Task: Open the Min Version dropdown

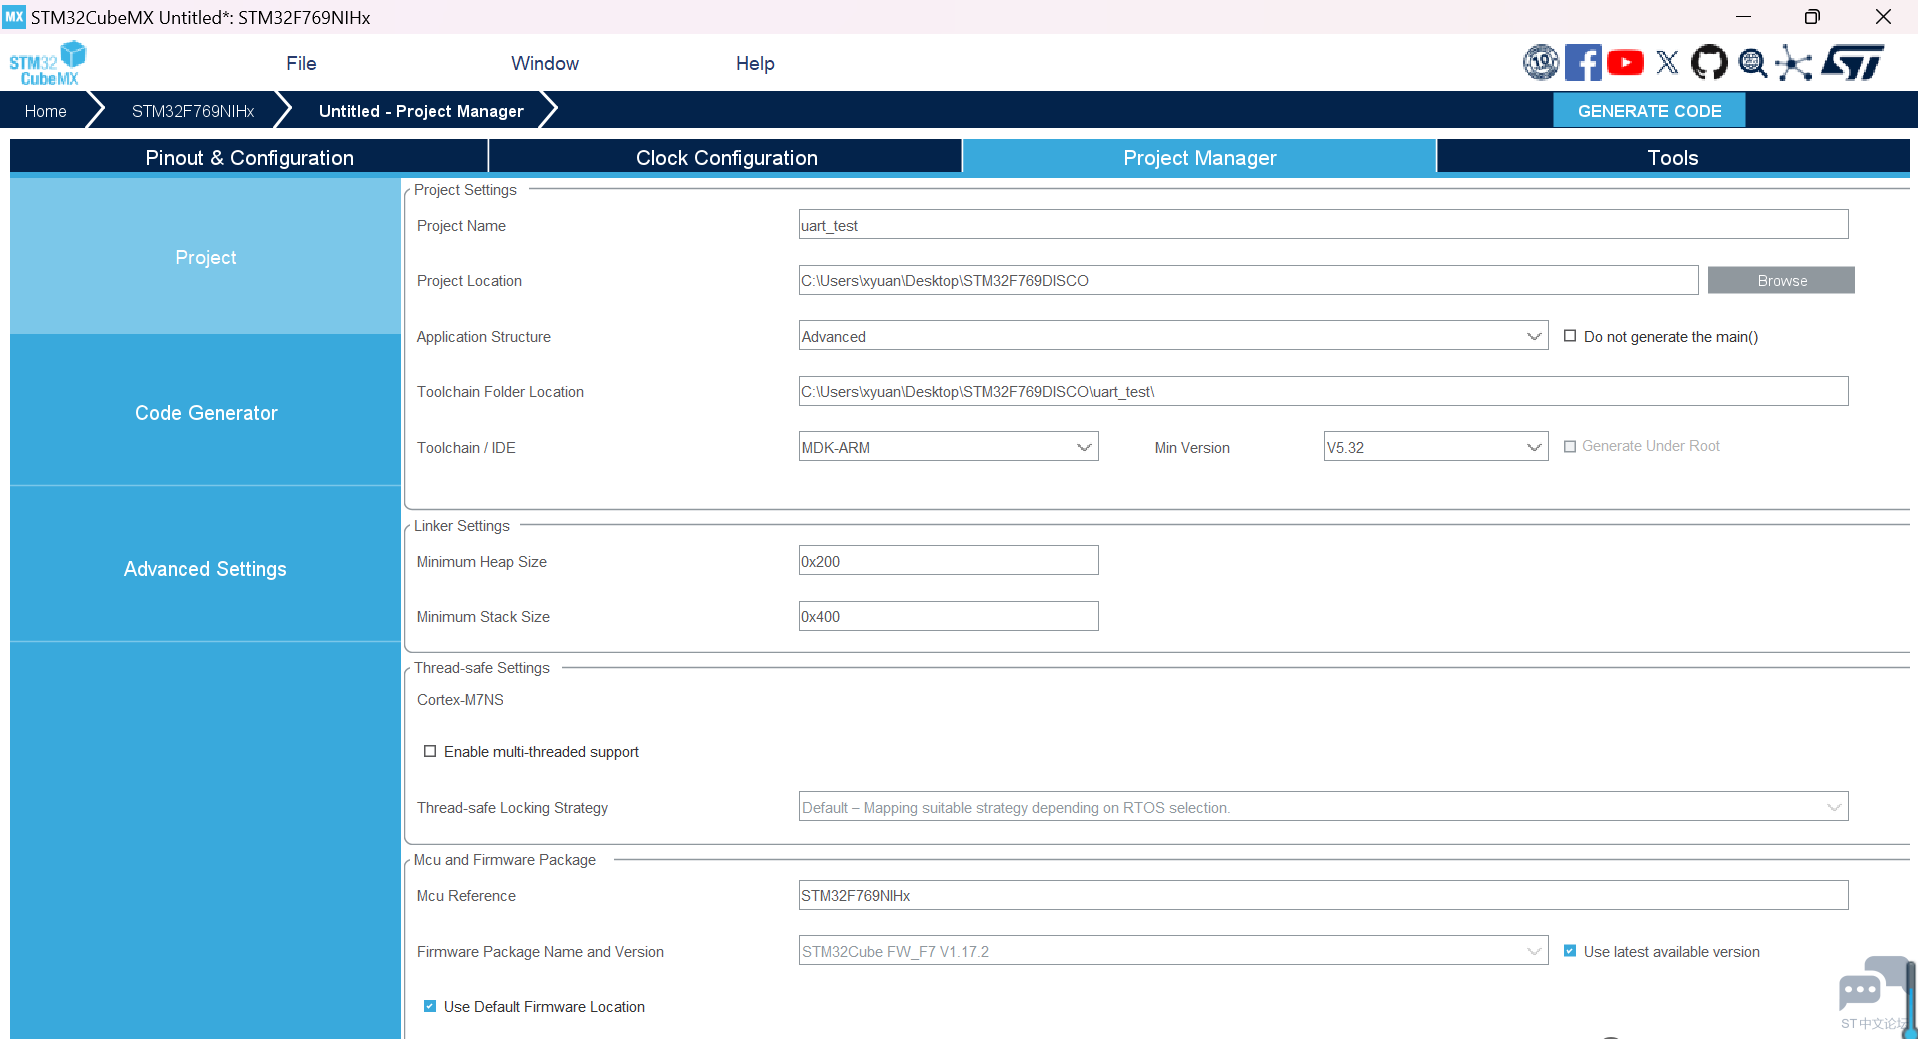Action: (1435, 447)
